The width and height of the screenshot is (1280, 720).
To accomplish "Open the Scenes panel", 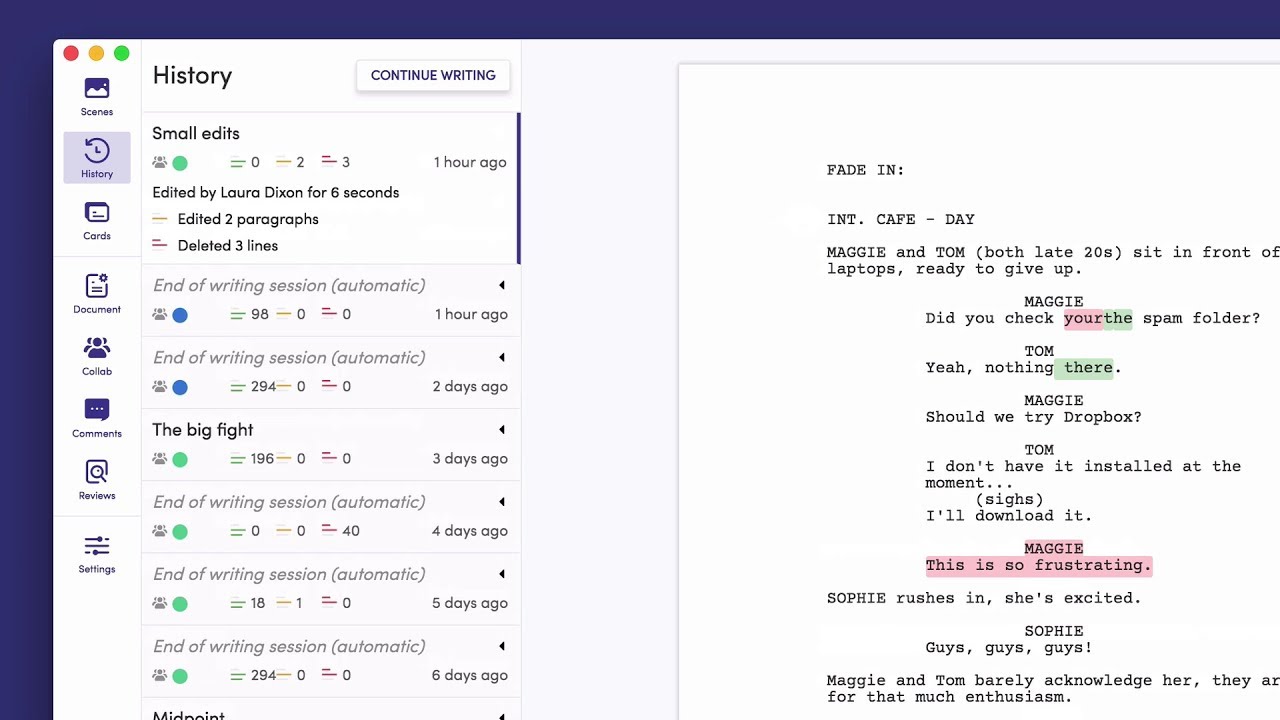I will pyautogui.click(x=96, y=95).
